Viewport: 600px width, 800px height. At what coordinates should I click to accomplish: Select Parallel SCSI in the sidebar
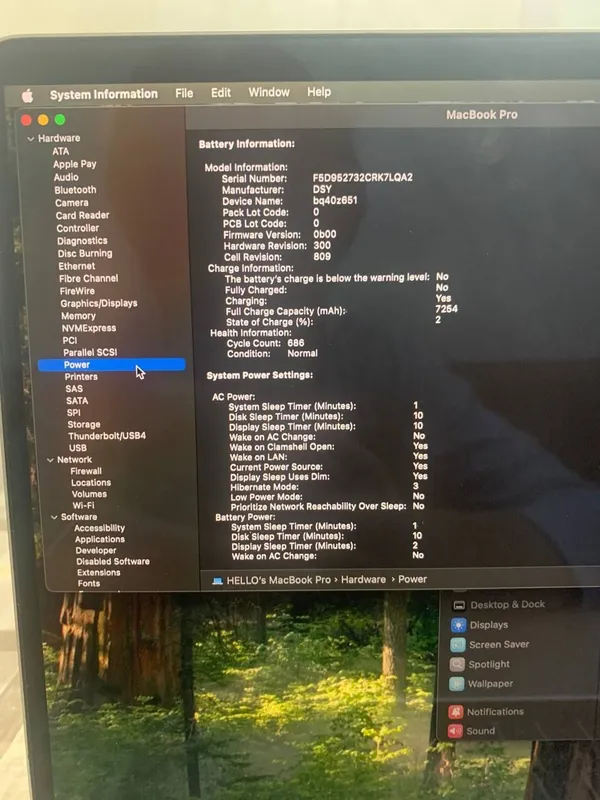[x=90, y=353]
